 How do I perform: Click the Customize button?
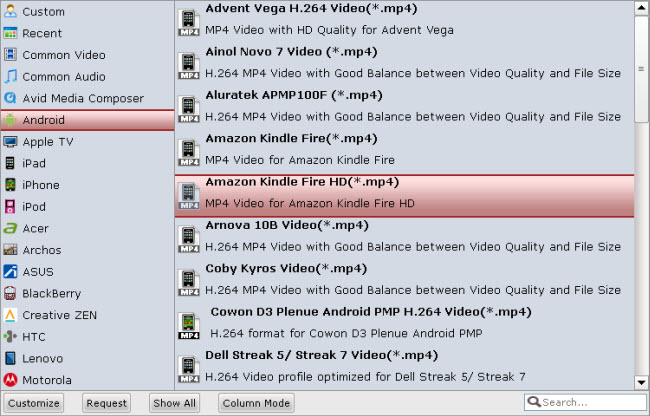tap(34, 403)
